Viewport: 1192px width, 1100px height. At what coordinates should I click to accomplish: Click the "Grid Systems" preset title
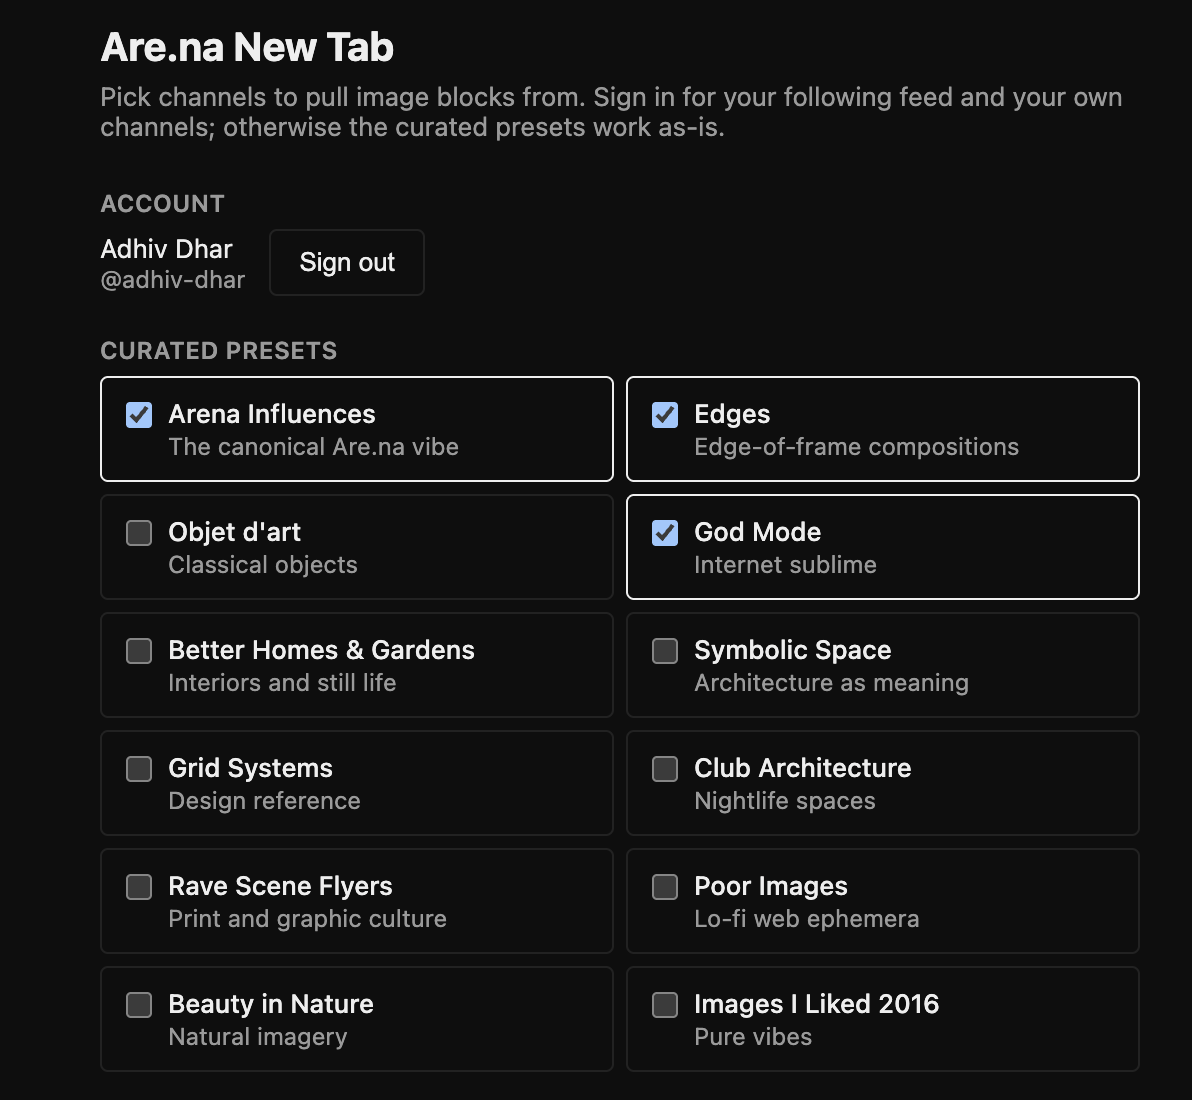250,769
